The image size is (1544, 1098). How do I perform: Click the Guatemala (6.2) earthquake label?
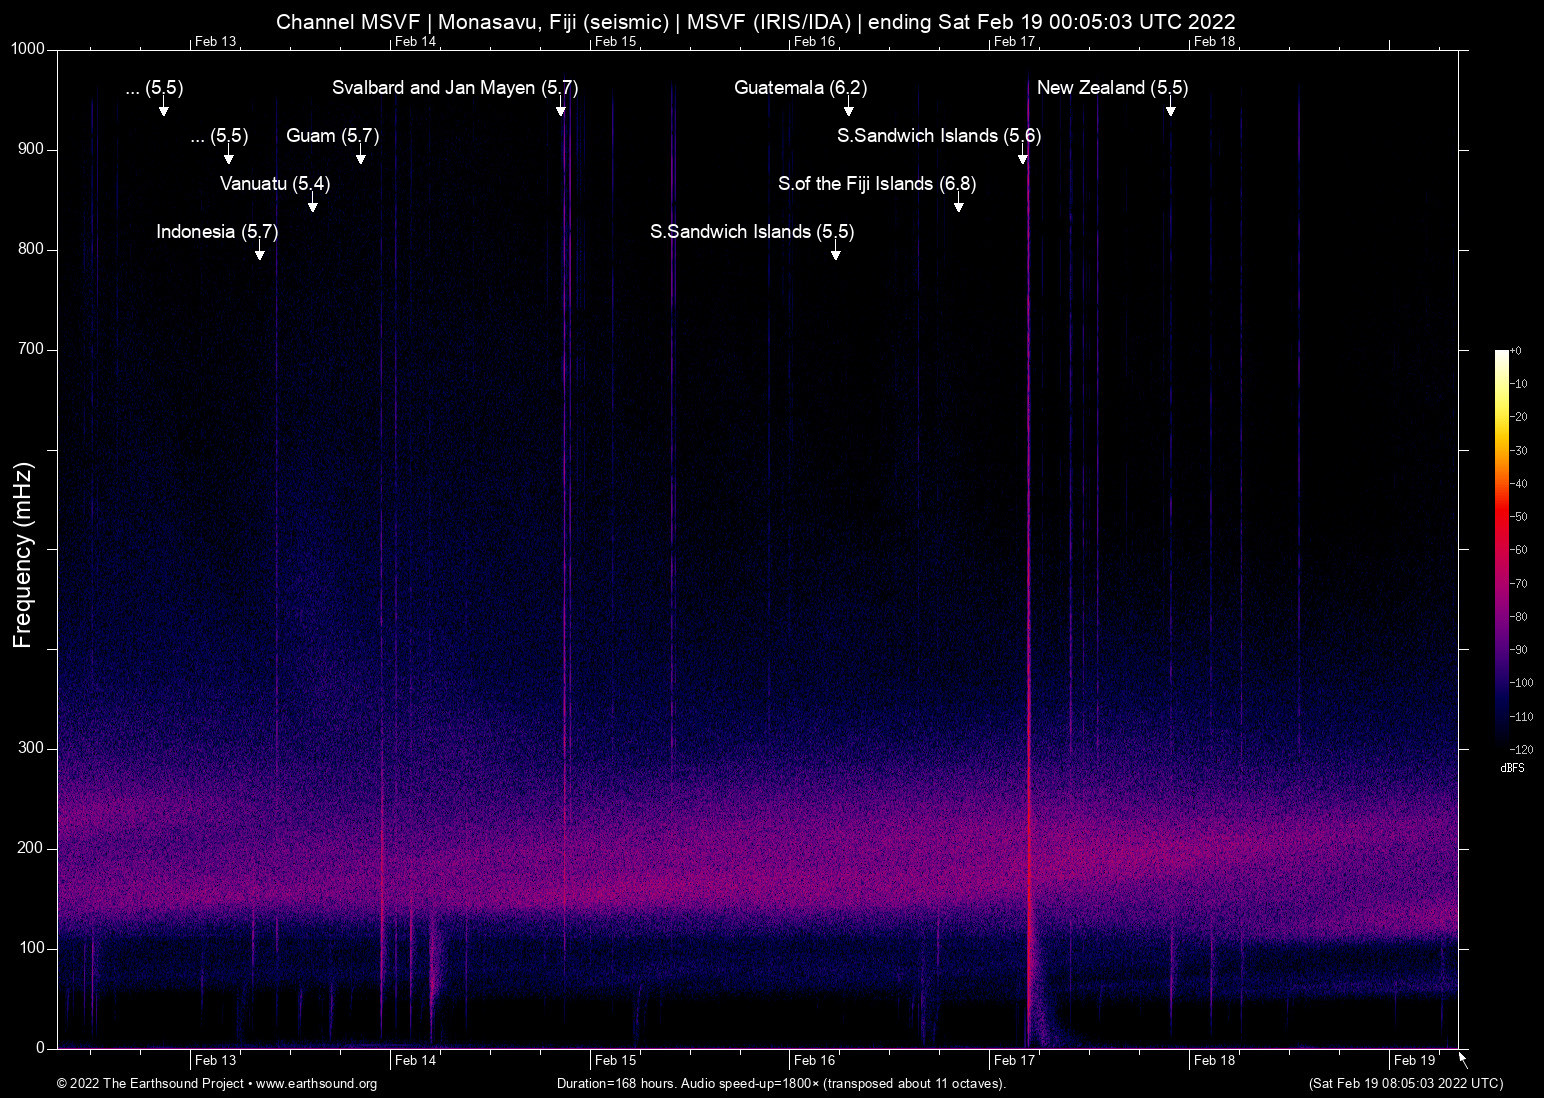800,87
